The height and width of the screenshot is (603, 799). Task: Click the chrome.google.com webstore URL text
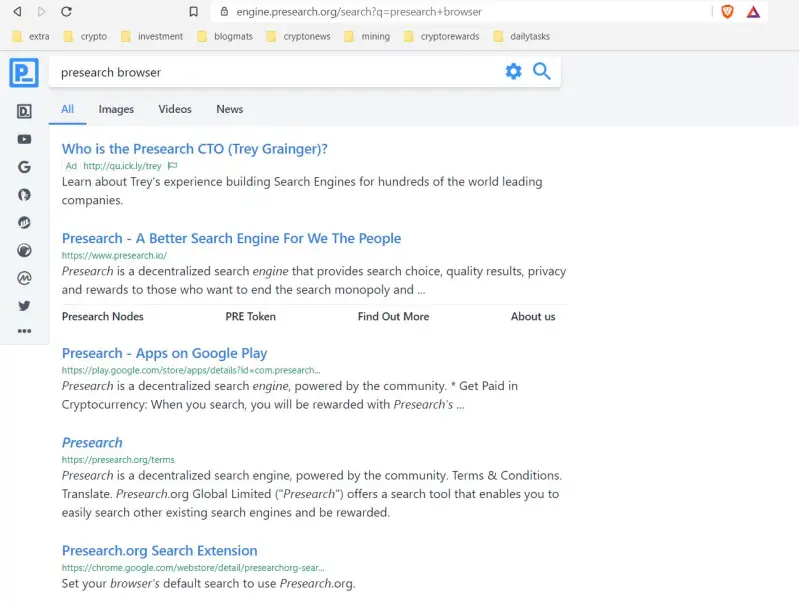click(193, 568)
